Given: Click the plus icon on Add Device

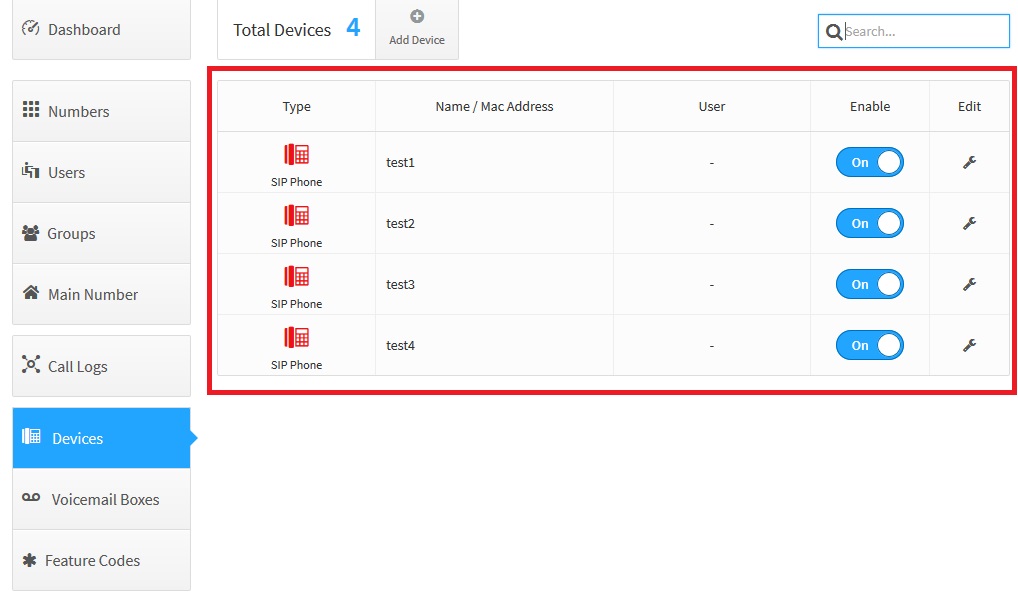Looking at the screenshot, I should pos(417,16).
